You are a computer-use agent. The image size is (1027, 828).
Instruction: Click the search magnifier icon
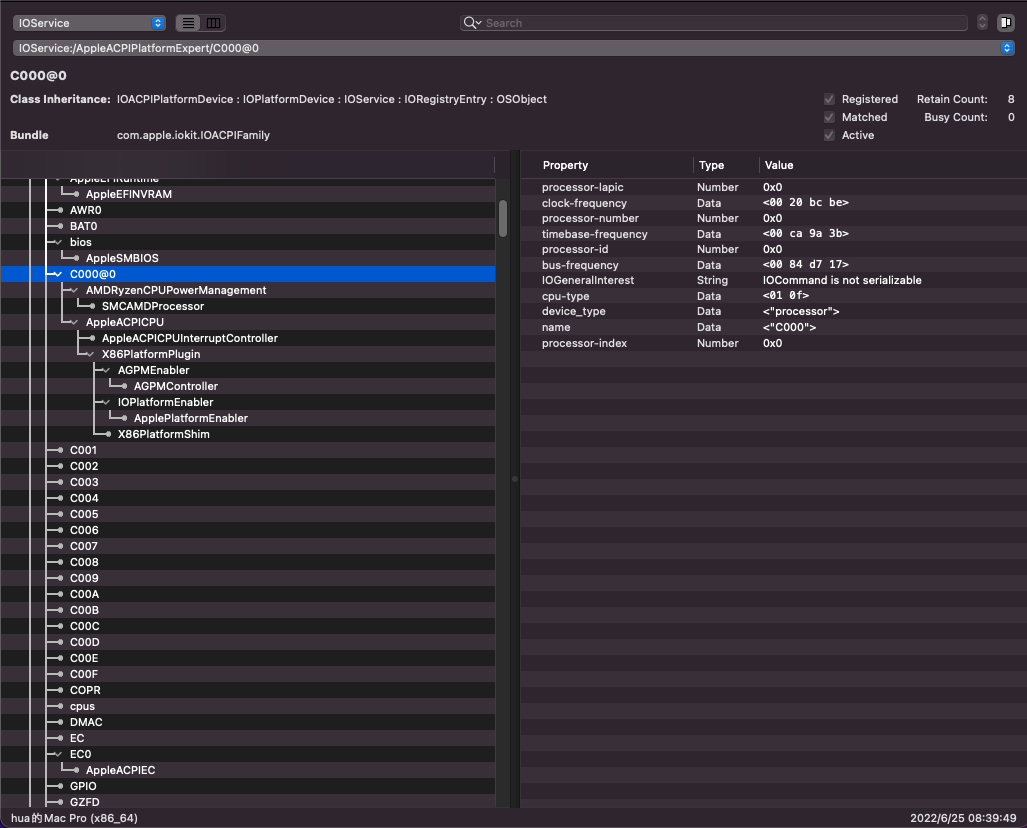click(471, 23)
